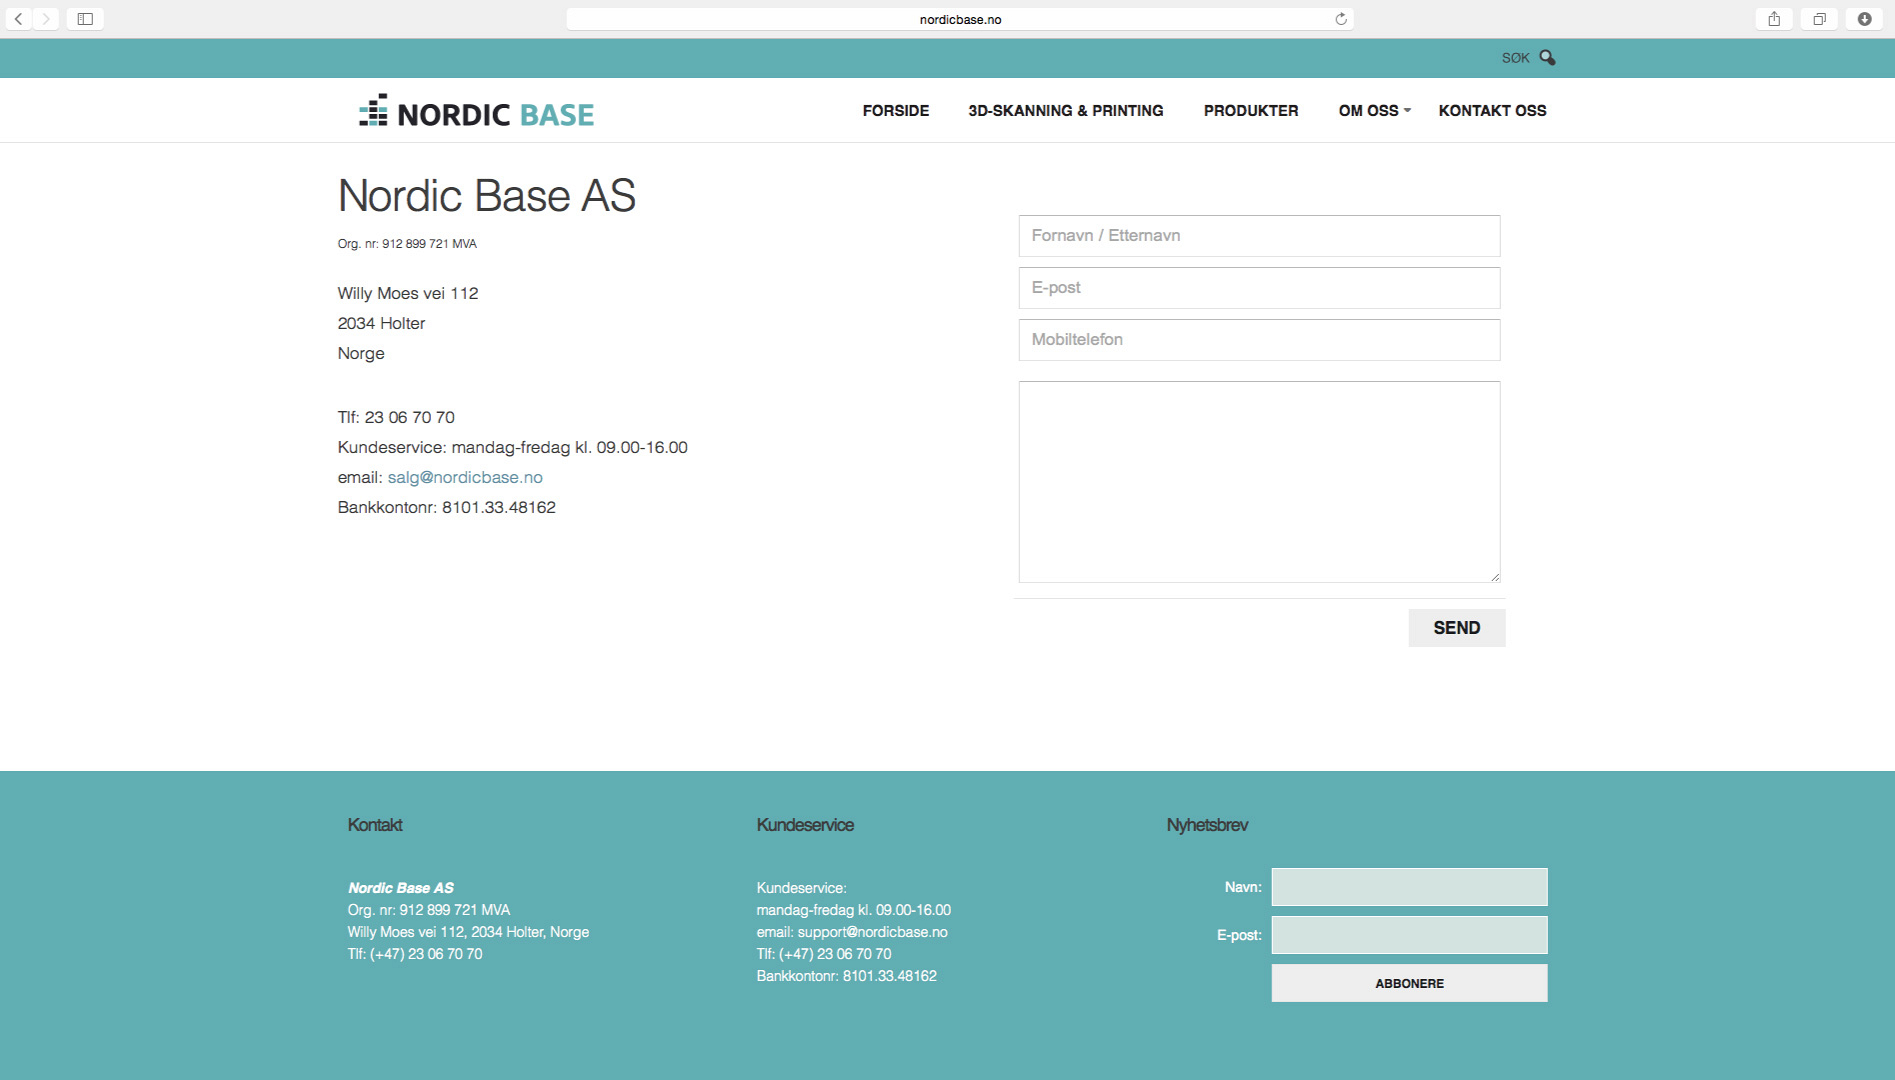Click the Nordic Base logo
The width and height of the screenshot is (1895, 1080).
point(477,112)
